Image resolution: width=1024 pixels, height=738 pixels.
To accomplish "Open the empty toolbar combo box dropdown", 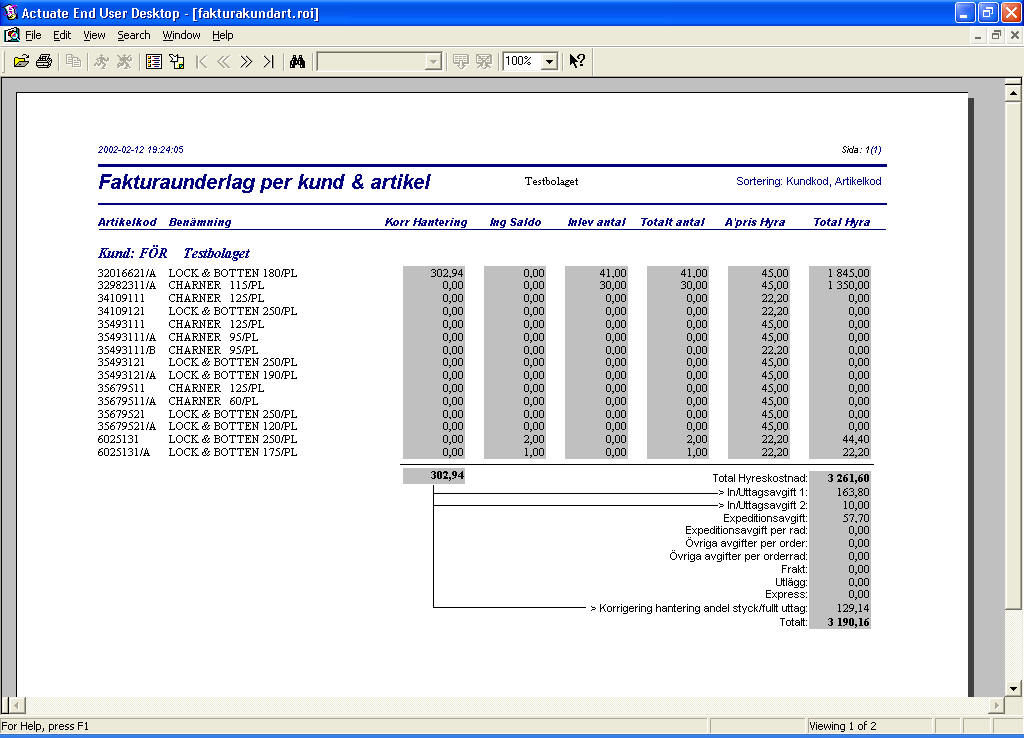I will [x=432, y=62].
